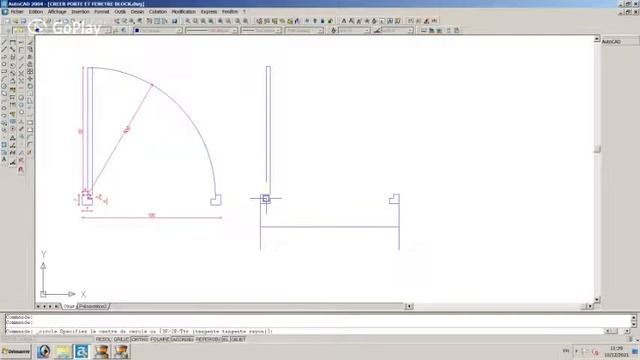640x360 pixels.
Task: Click the system clock in taskbar
Action: [616, 351]
